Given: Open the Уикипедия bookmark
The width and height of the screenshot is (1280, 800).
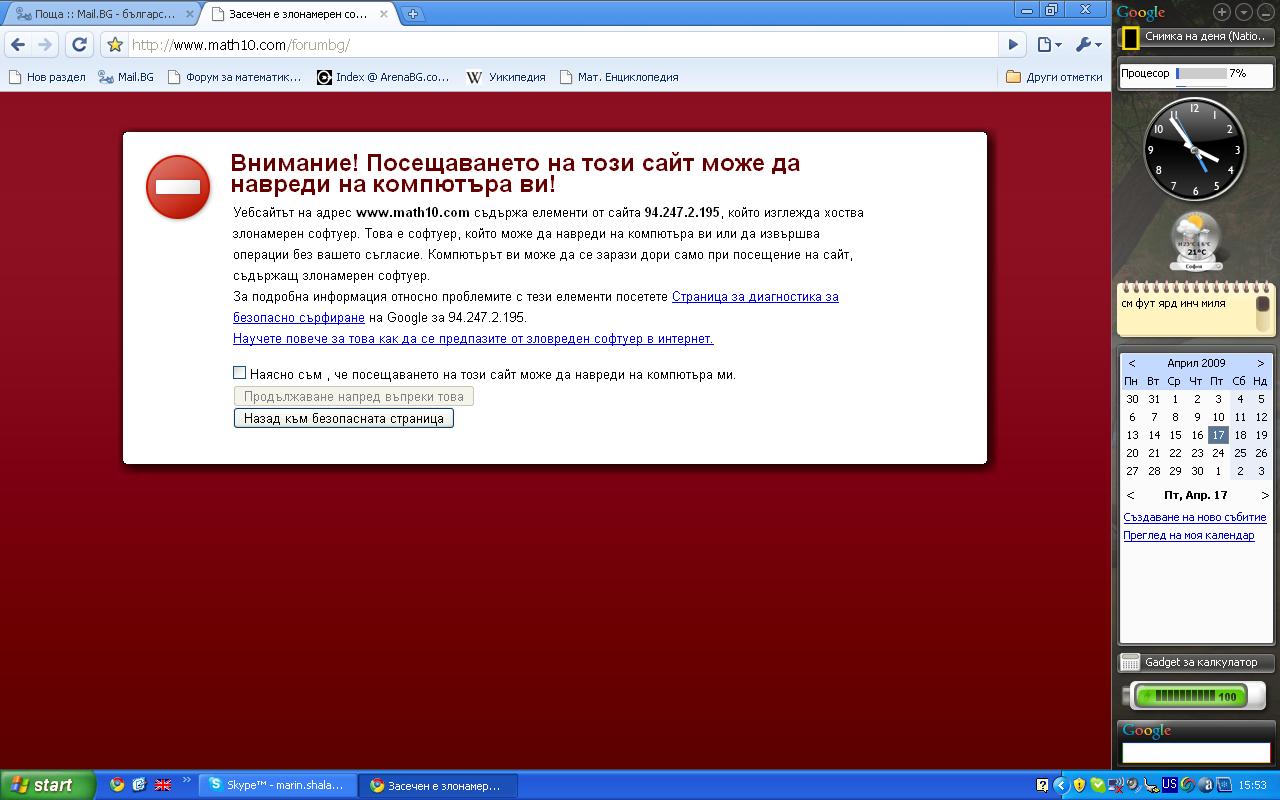Looking at the screenshot, I should [507, 77].
